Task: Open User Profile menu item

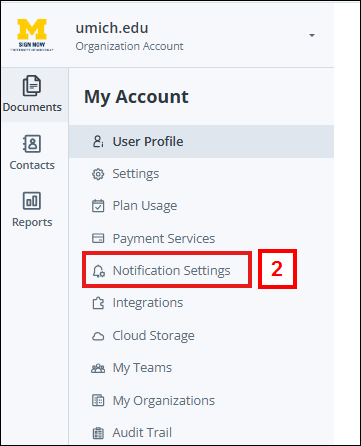Action: 201,141
